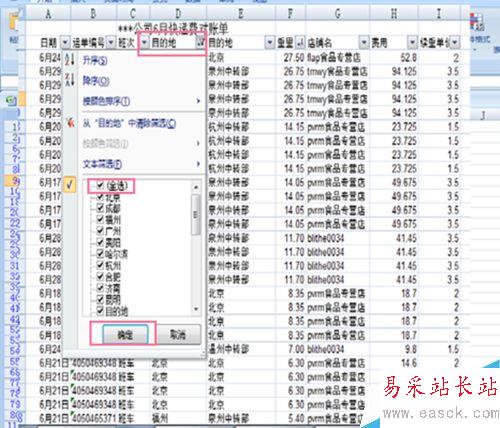Image resolution: width=500 pixels, height=428 pixels.
Task: Select column E header
Action: point(241,14)
